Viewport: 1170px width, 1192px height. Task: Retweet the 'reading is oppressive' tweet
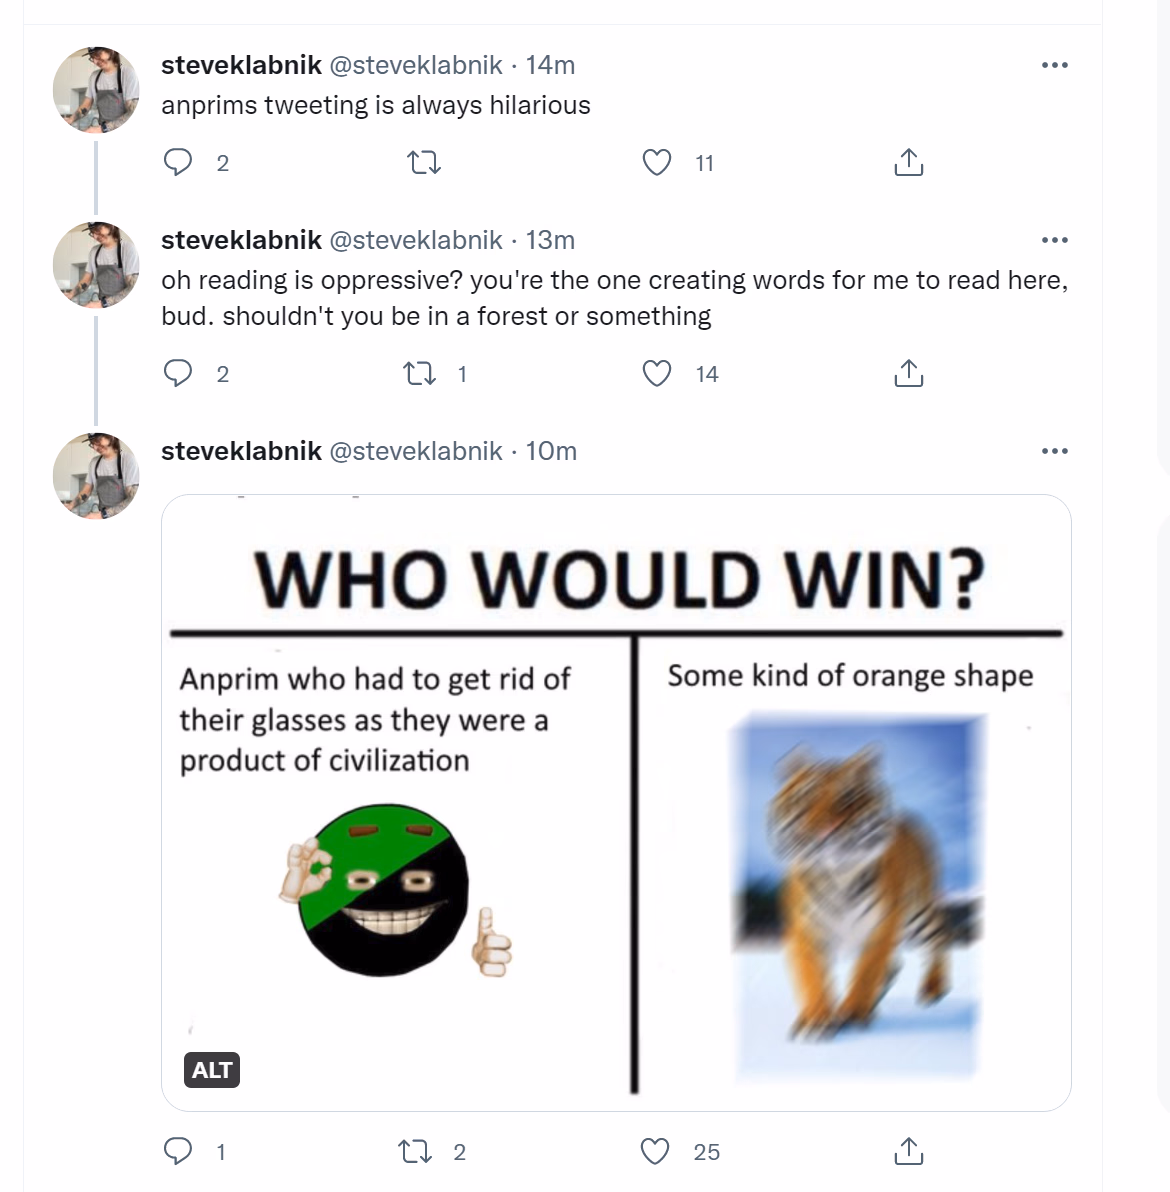tap(419, 373)
